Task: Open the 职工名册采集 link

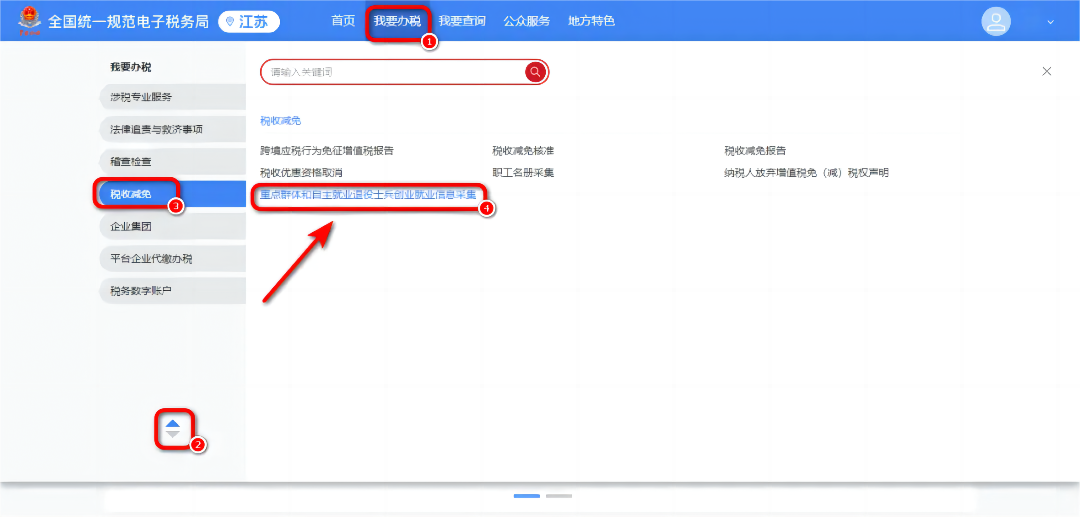Action: pyautogui.click(x=523, y=173)
